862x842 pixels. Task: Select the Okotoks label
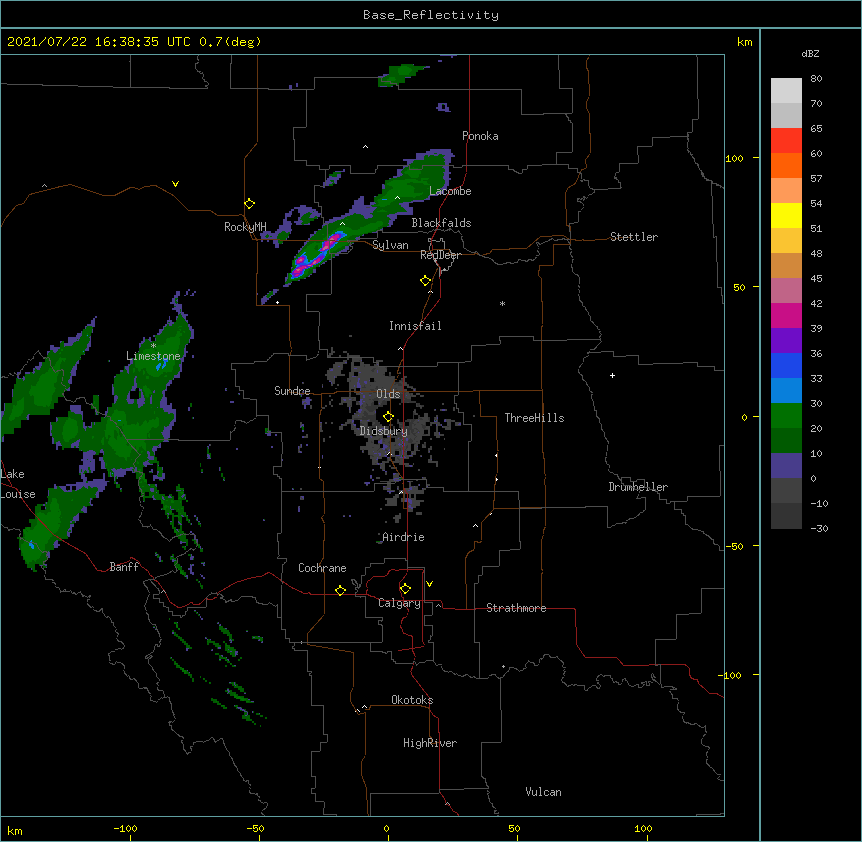point(412,700)
